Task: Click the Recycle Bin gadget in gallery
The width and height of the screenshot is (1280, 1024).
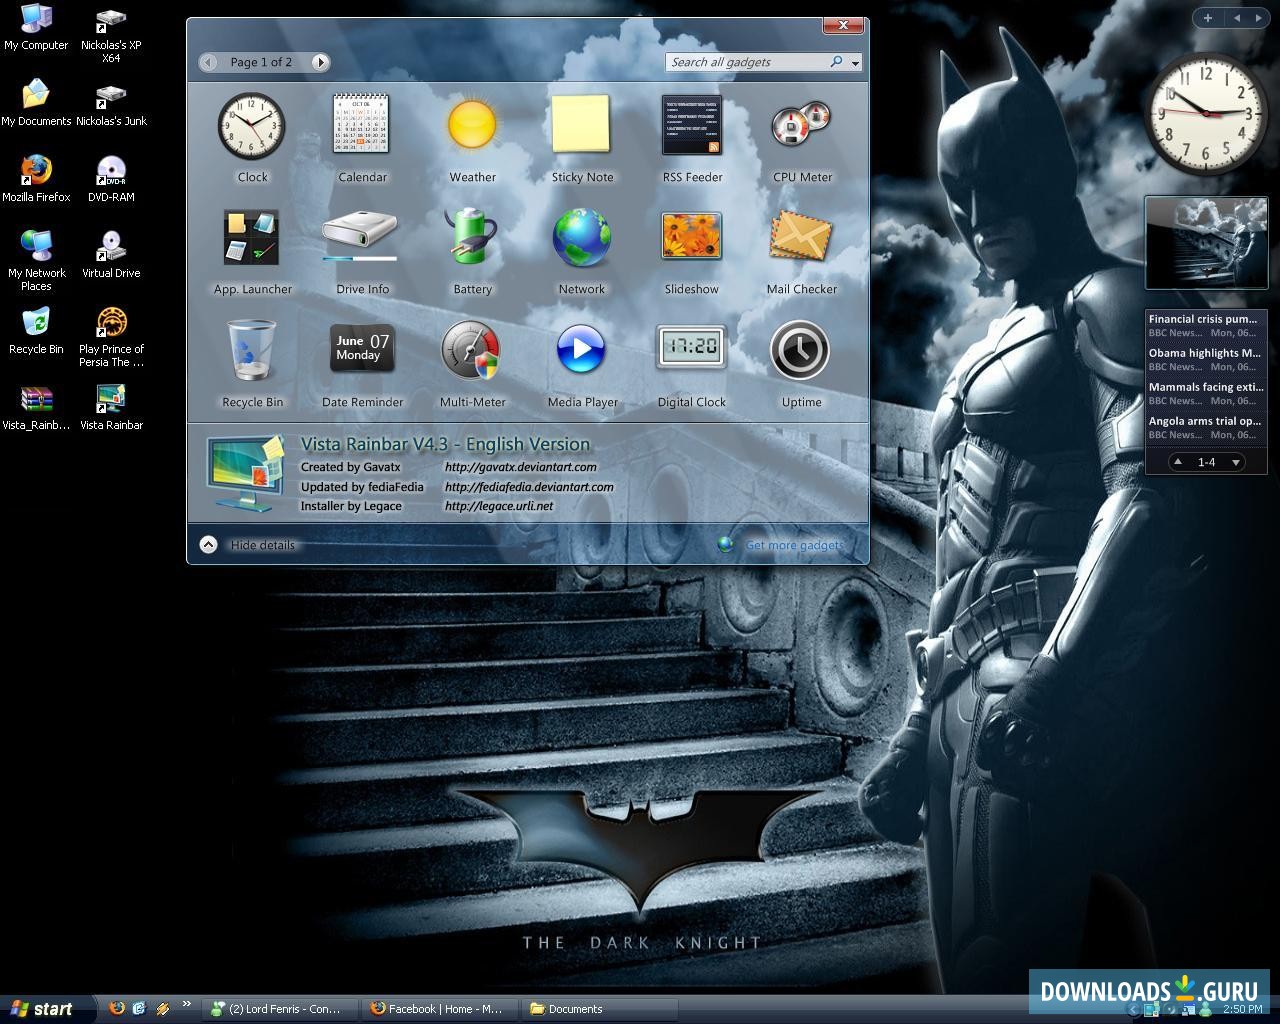Action: coord(252,350)
